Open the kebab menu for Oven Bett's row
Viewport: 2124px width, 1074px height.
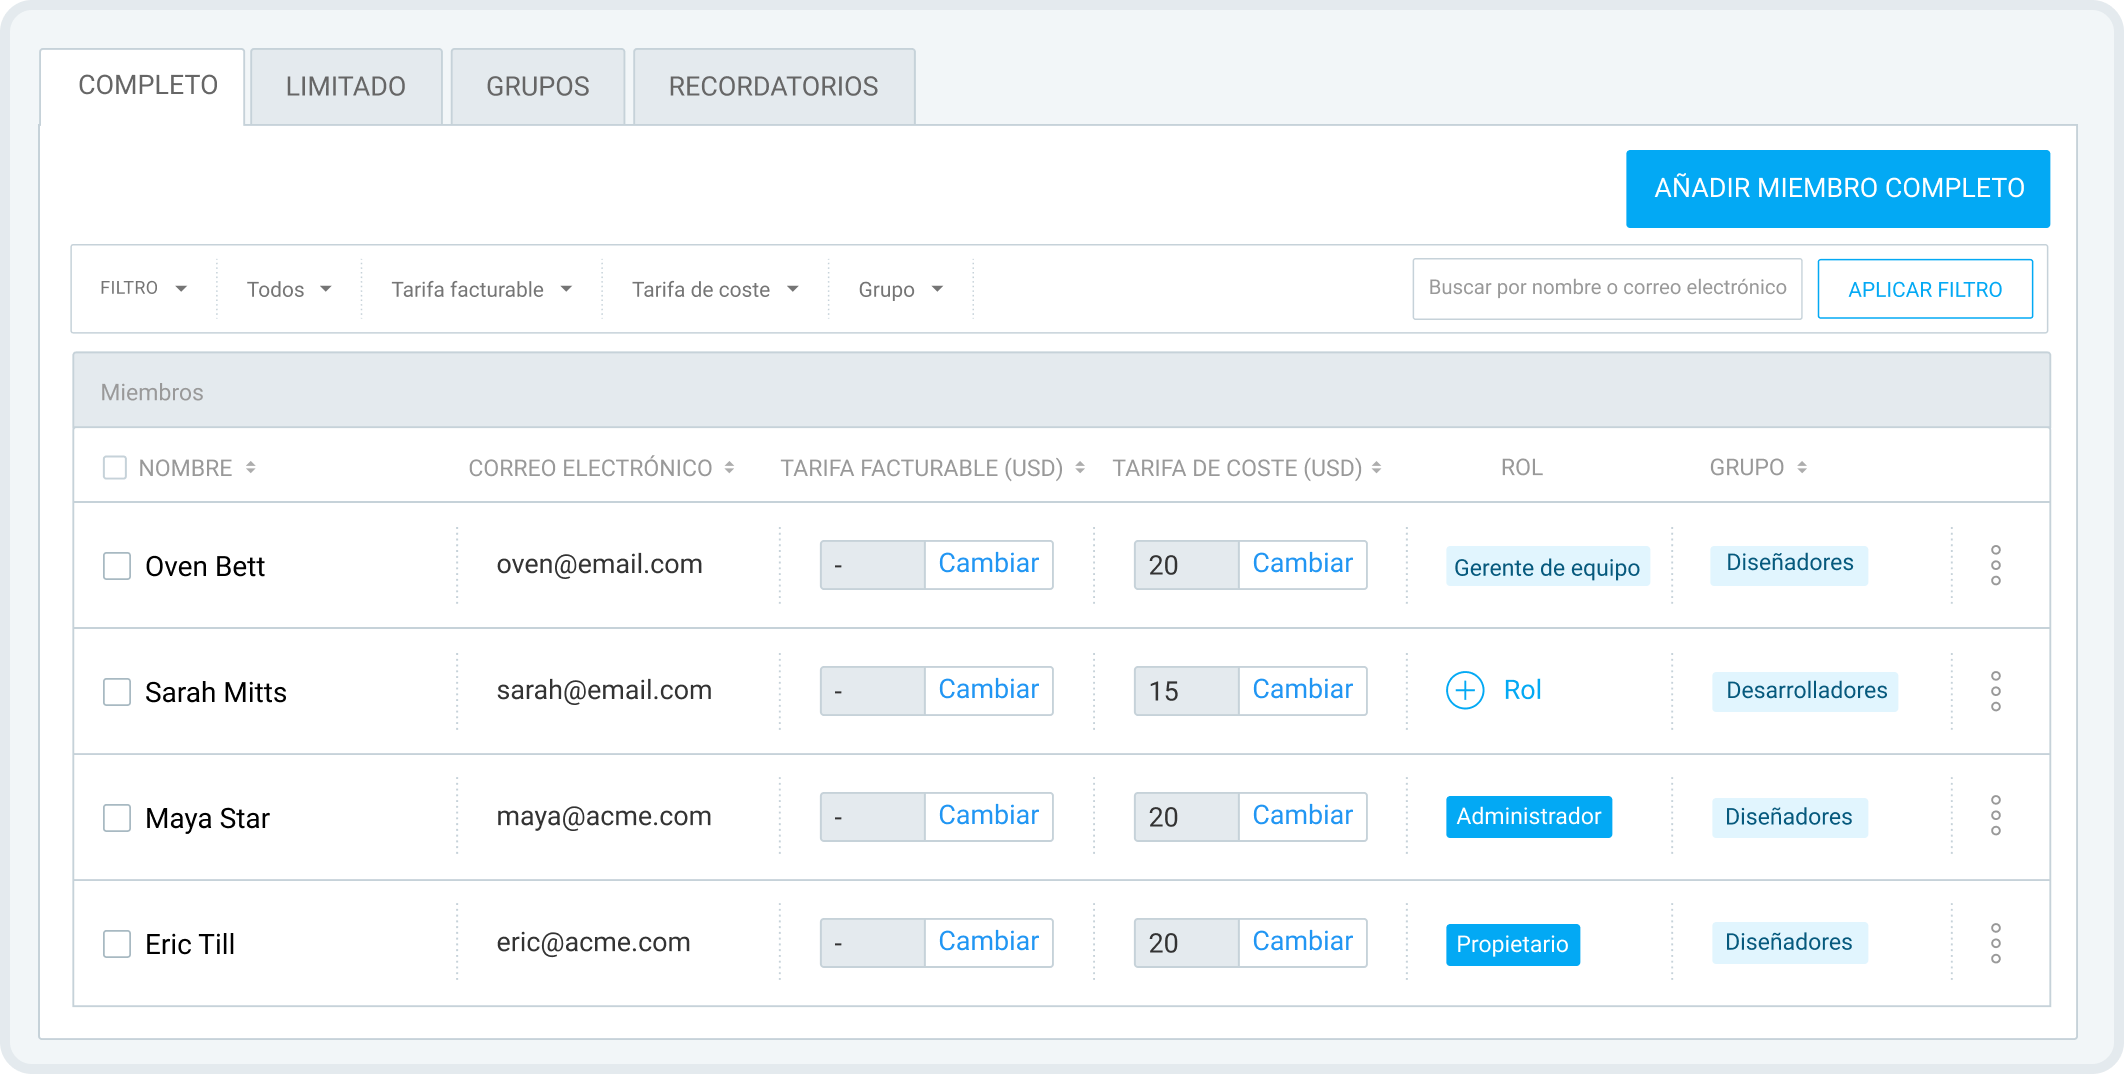(1996, 565)
